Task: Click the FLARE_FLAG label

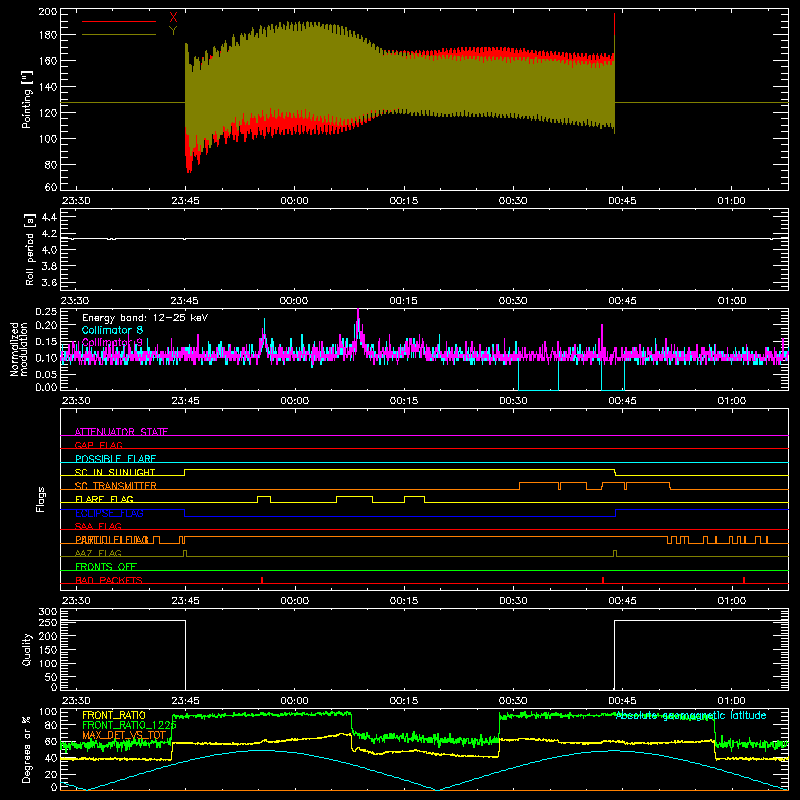Action: click(x=104, y=499)
